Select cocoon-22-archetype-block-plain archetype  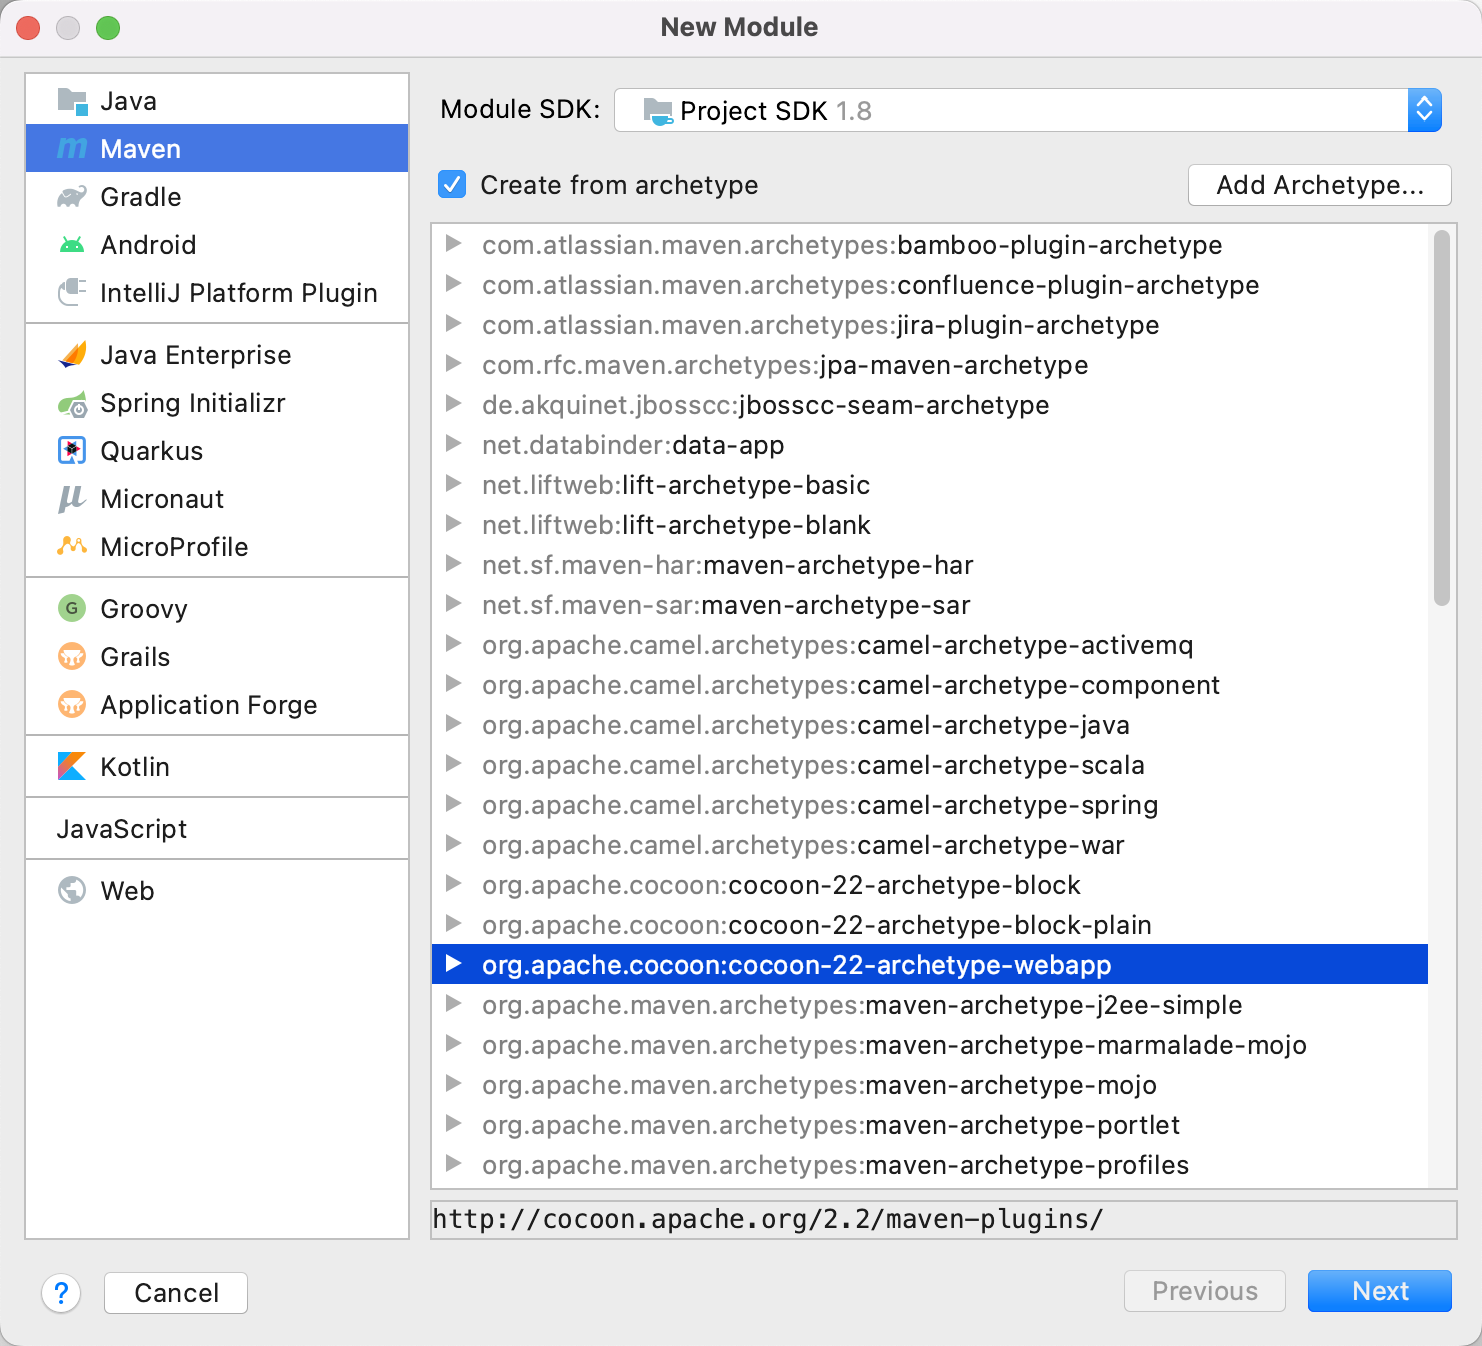(x=930, y=925)
